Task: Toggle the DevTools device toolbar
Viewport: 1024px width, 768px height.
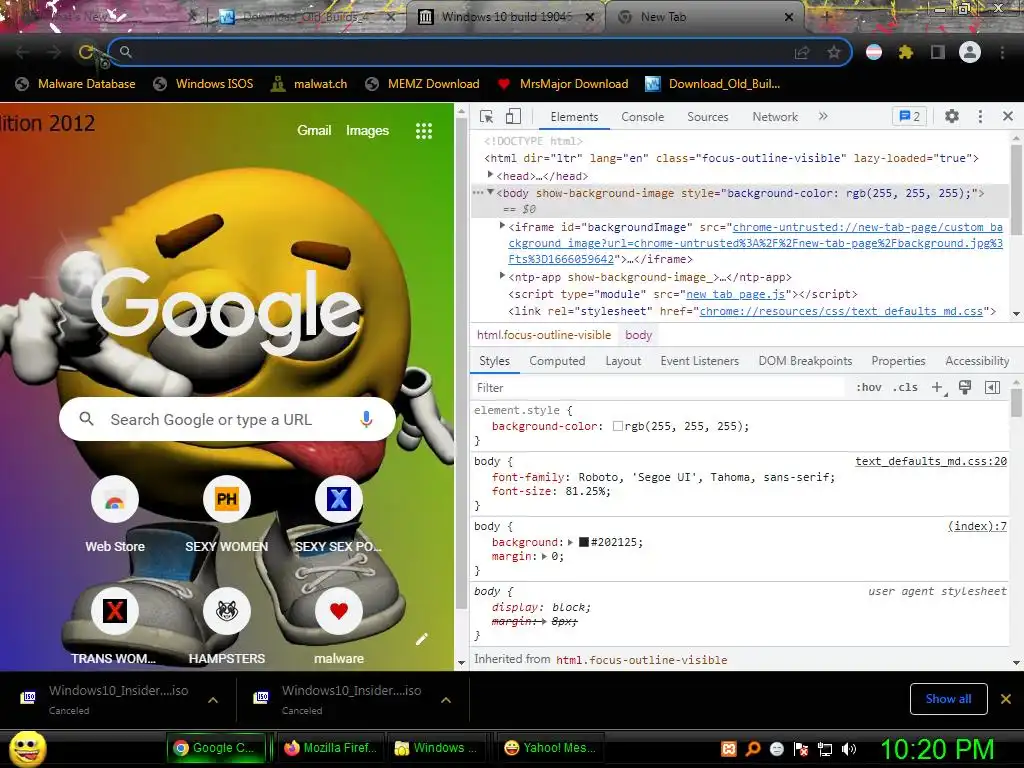Action: (513, 116)
